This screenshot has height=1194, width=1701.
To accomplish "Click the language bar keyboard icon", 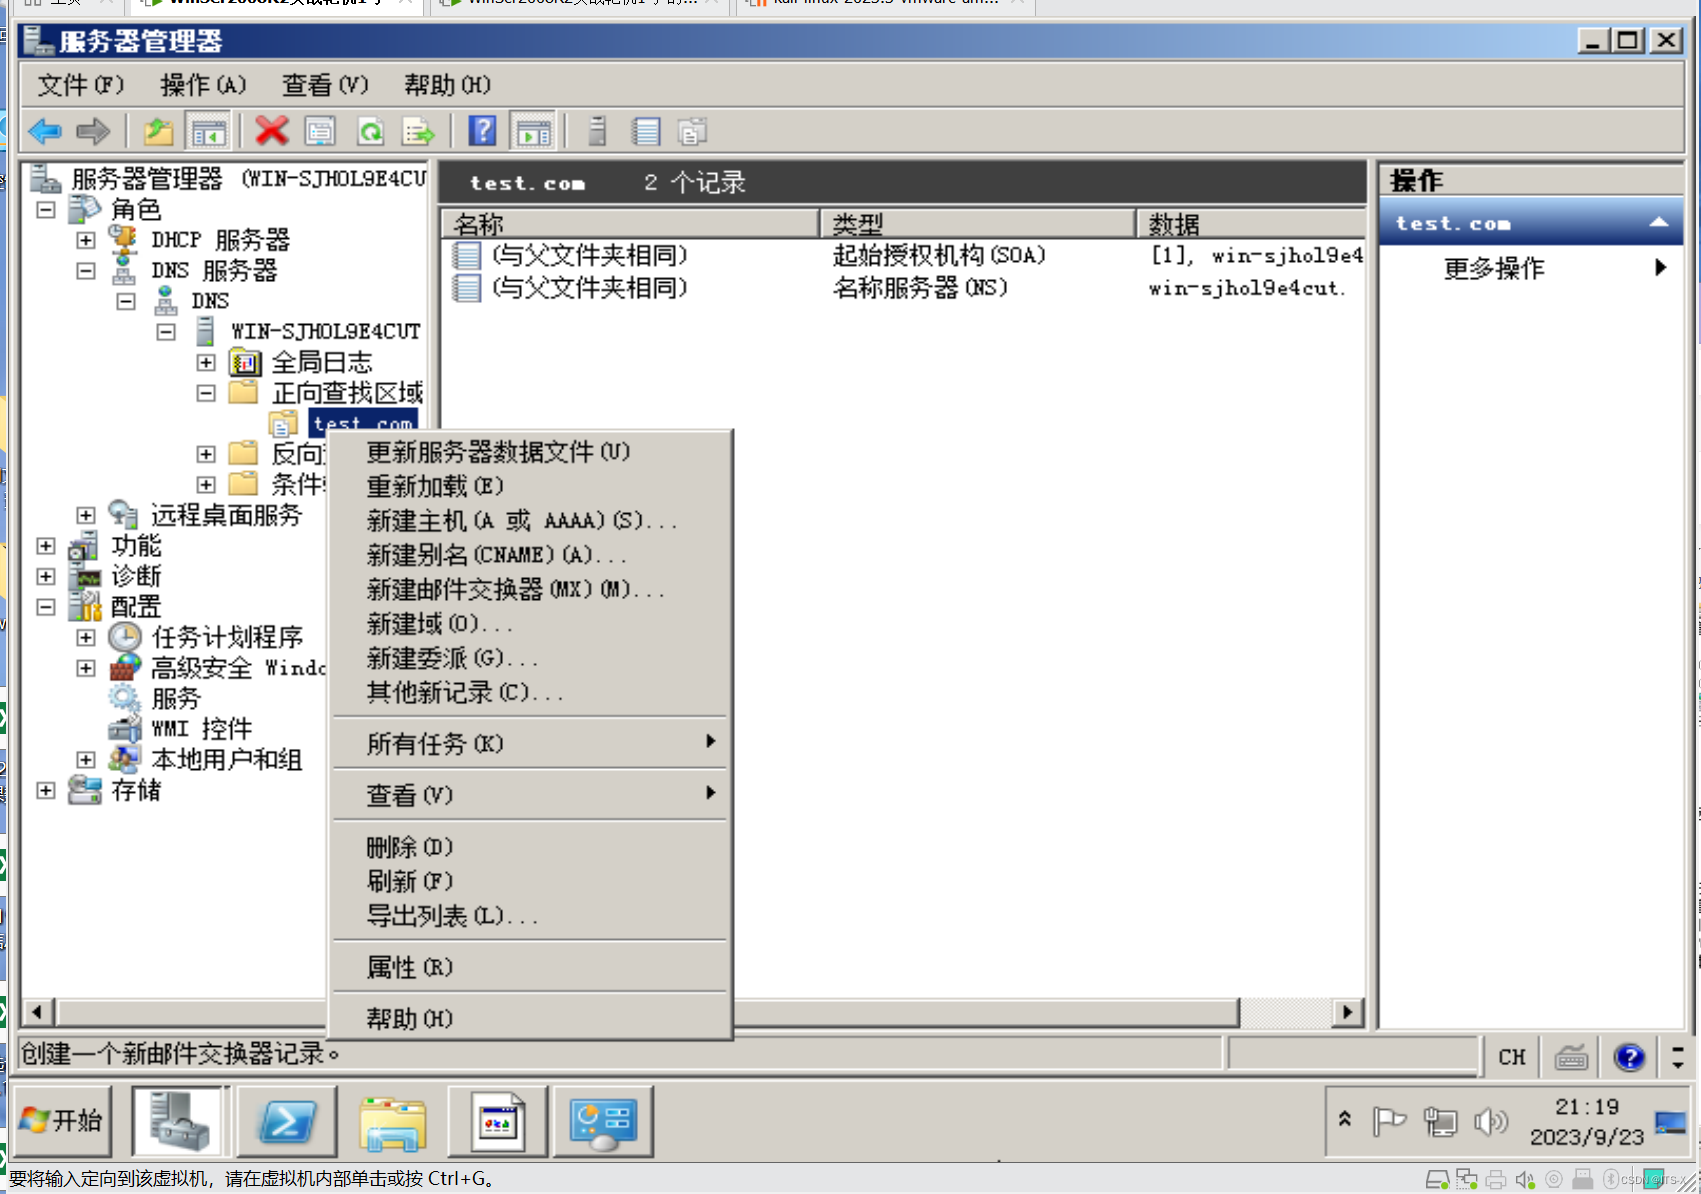I will point(1571,1057).
